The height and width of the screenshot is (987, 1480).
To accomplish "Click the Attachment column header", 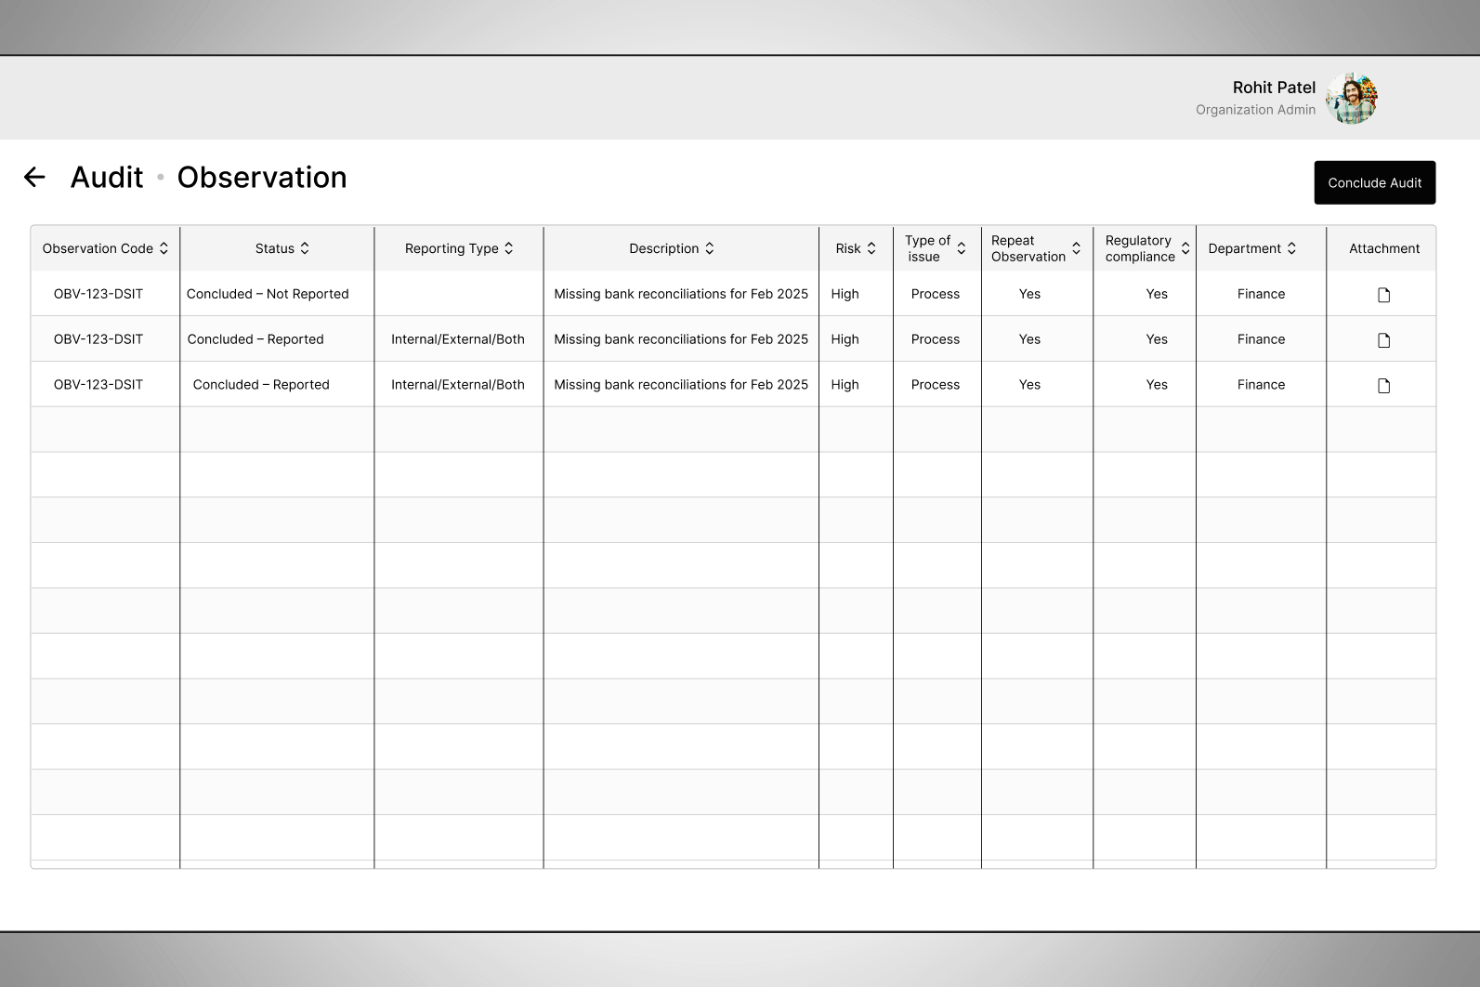I will 1384,248.
